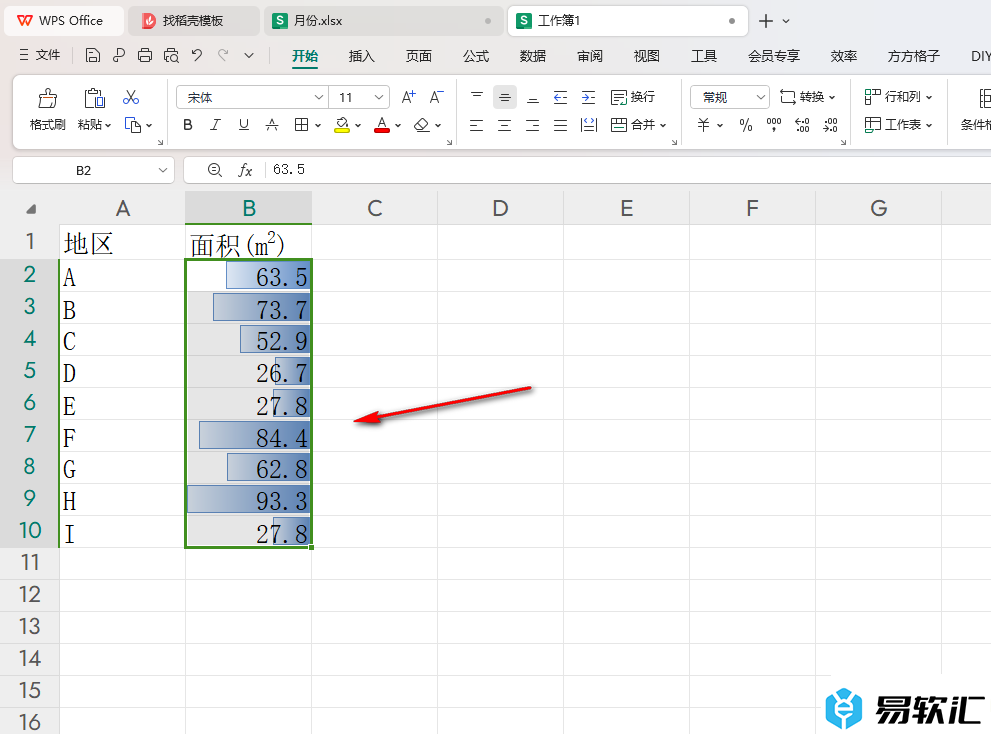This screenshot has width=991, height=734.
Task: Open the Name Box dropdown arrow
Action: 162,170
